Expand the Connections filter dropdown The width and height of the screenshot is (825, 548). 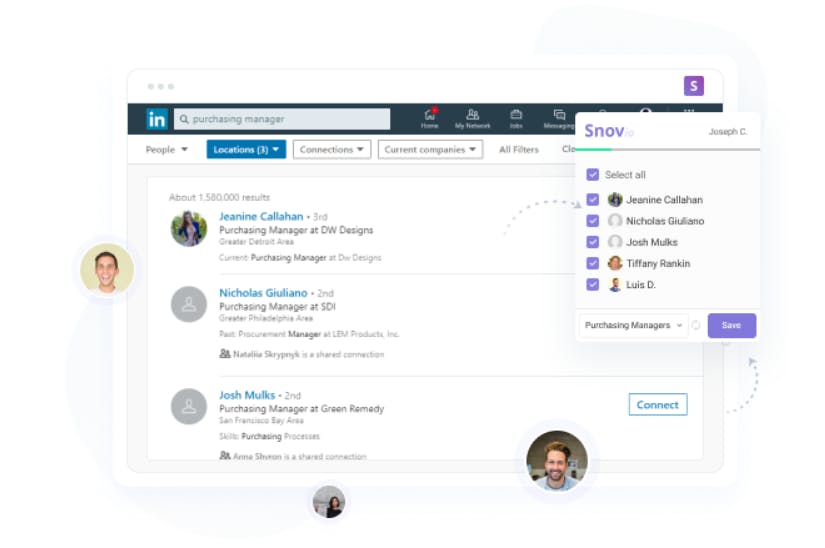point(331,149)
